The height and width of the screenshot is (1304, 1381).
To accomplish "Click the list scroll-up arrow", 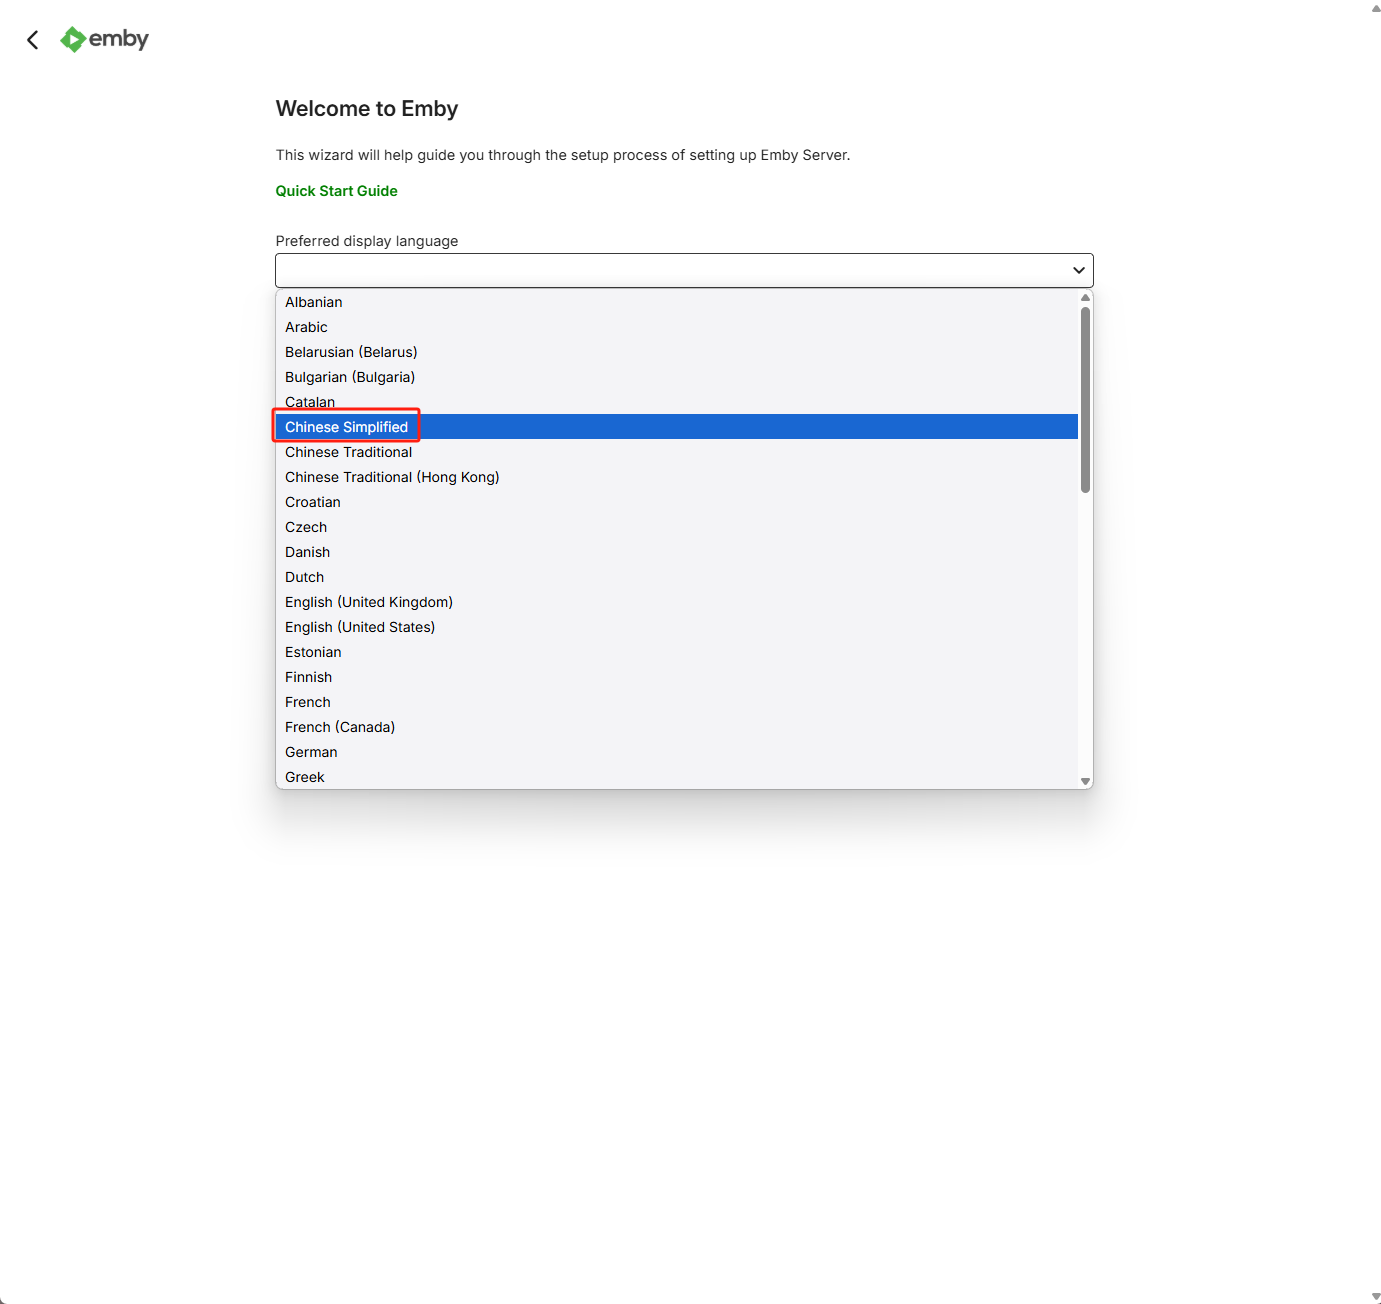I will point(1085,298).
